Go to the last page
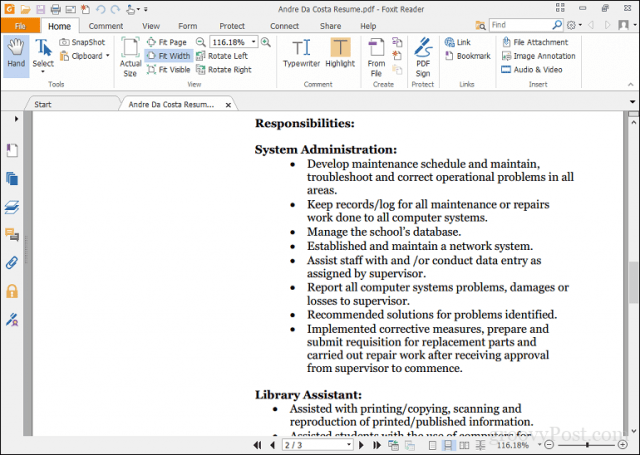Viewport: 640px width, 455px height. 377,445
